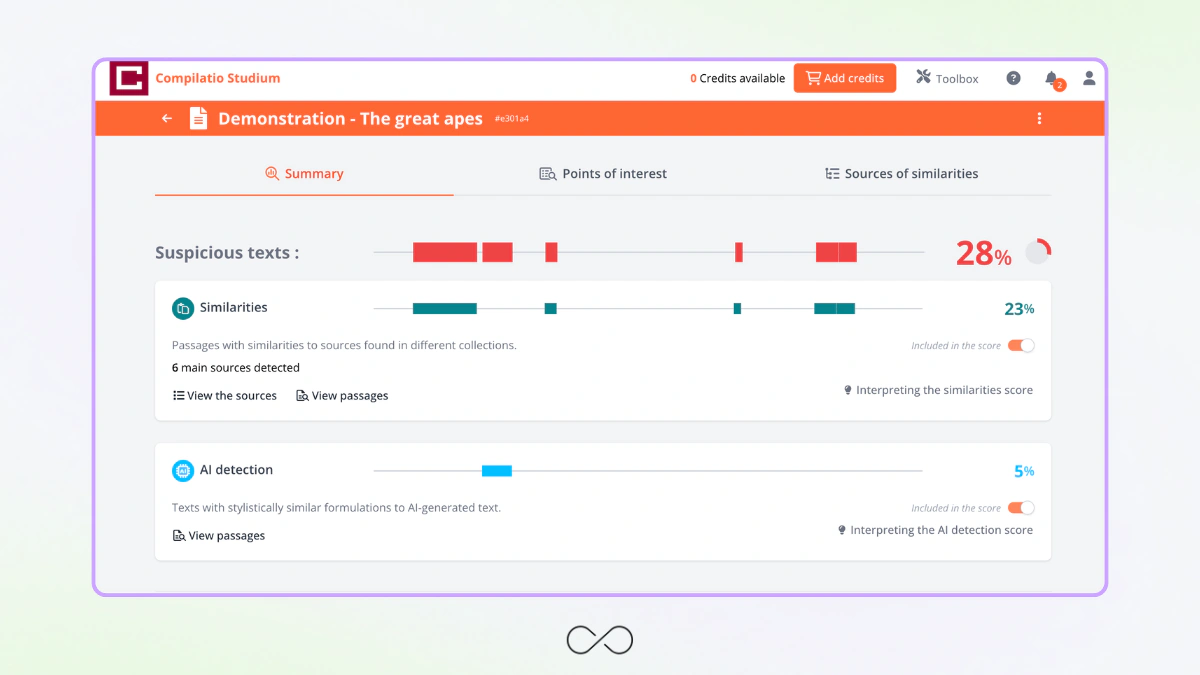Open the help question mark icon

pos(1013,78)
